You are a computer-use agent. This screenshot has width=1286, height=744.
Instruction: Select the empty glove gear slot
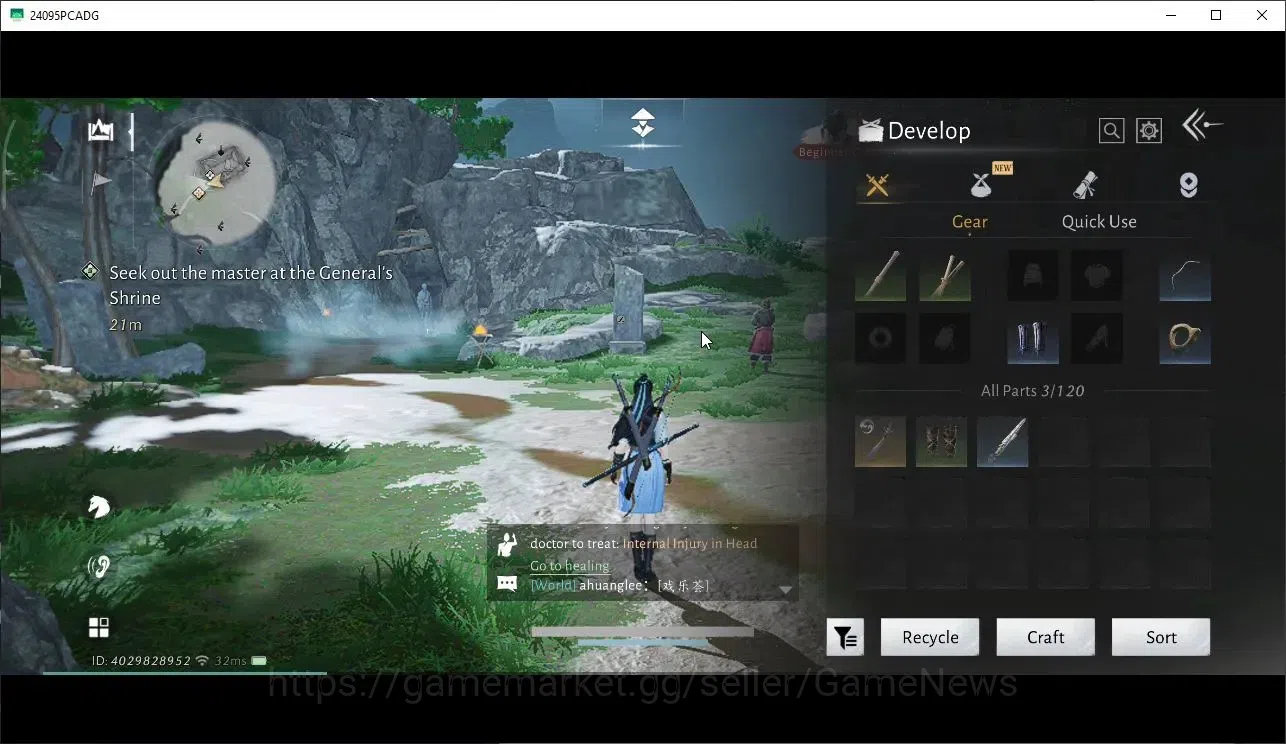tap(945, 338)
